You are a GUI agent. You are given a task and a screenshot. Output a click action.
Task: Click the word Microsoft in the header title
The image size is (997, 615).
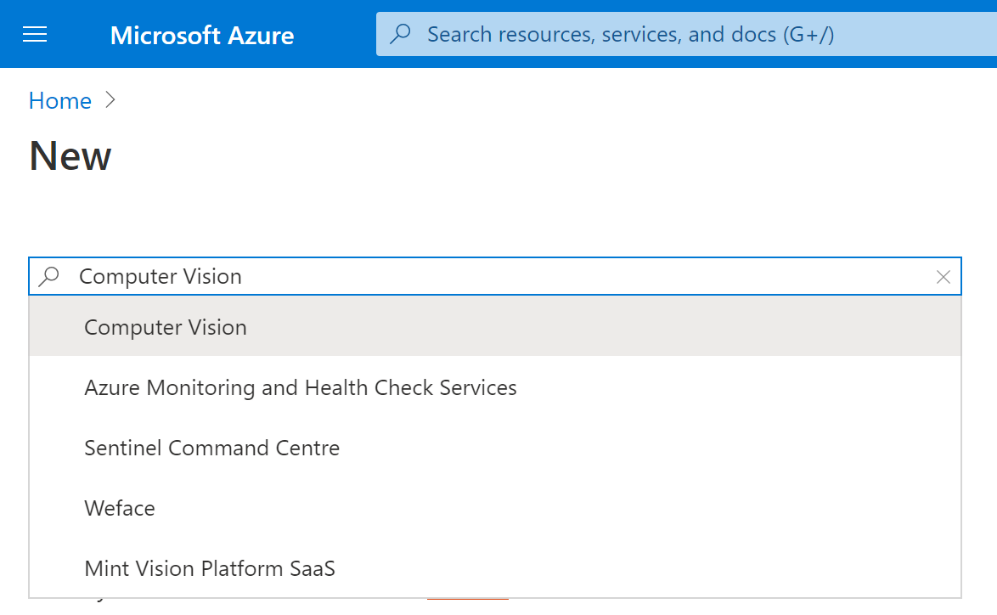click(x=165, y=35)
